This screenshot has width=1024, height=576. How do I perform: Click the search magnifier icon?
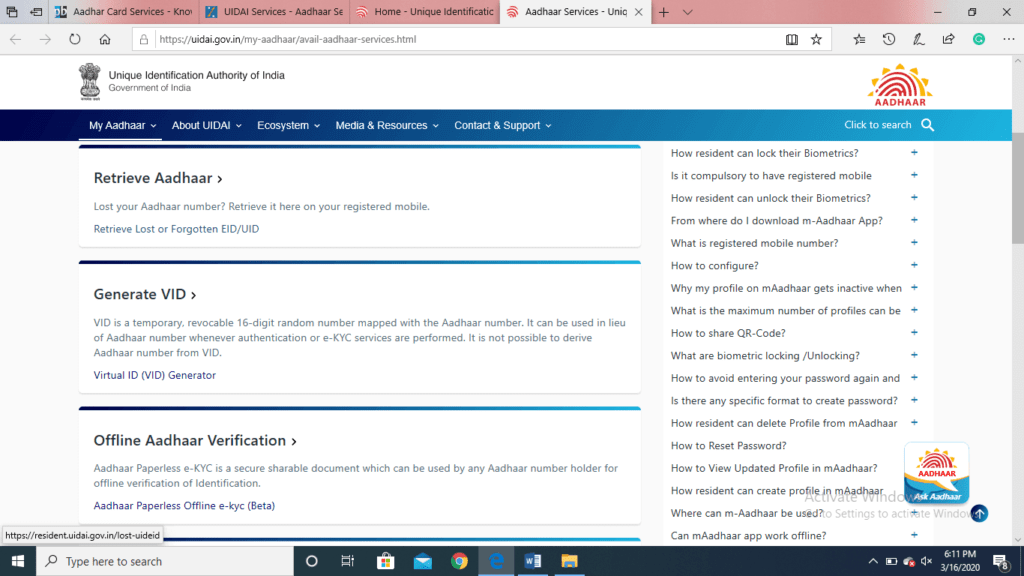(x=927, y=125)
